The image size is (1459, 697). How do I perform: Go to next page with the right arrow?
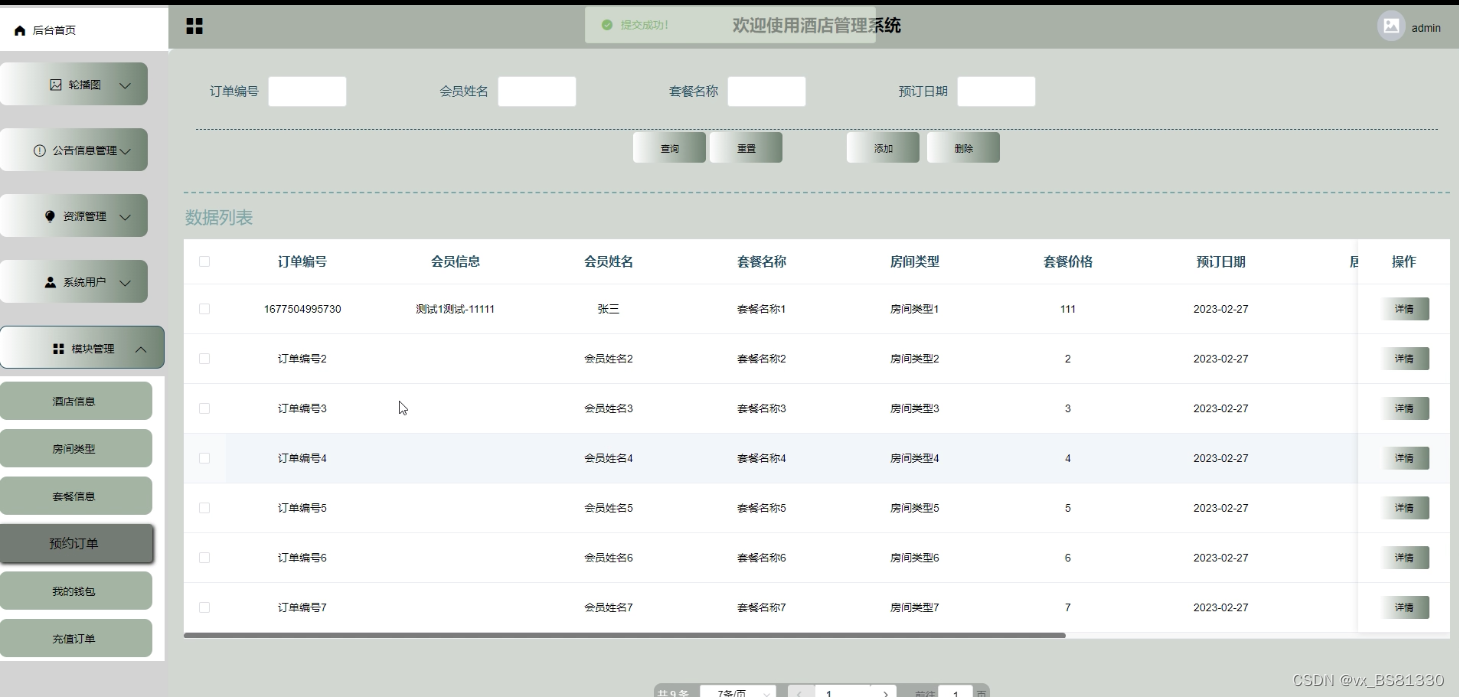click(x=885, y=693)
